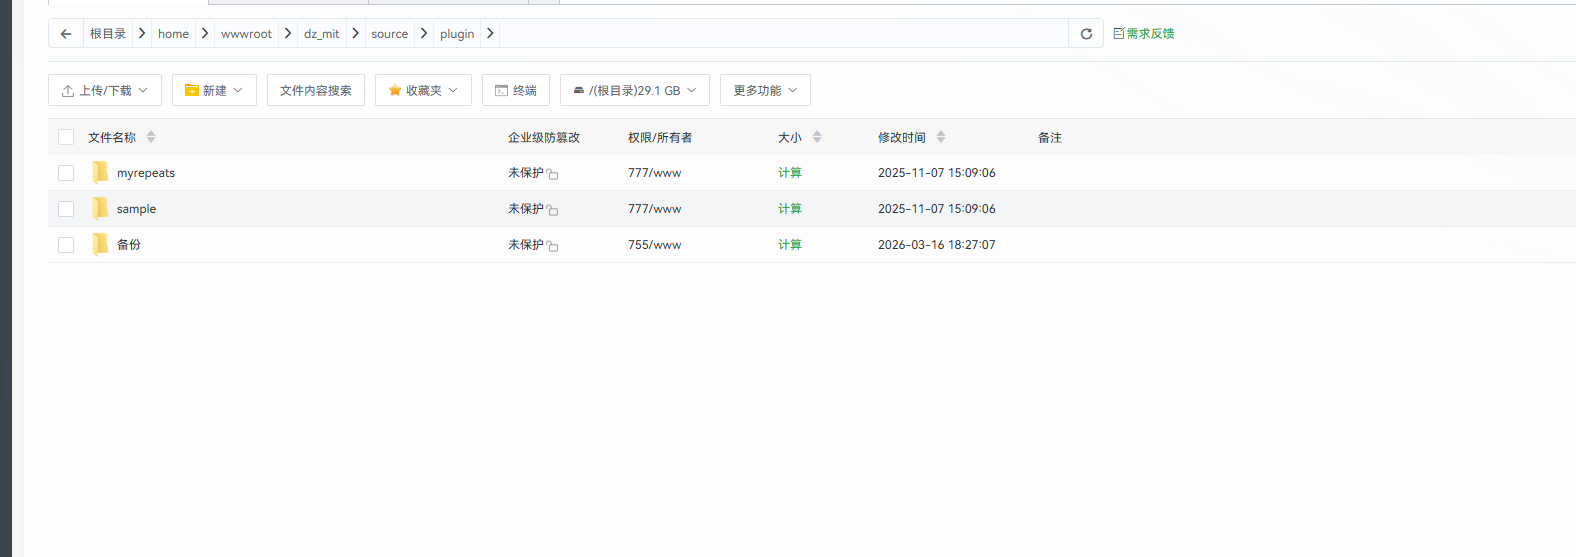Click 未保护 status in sample row

526,209
